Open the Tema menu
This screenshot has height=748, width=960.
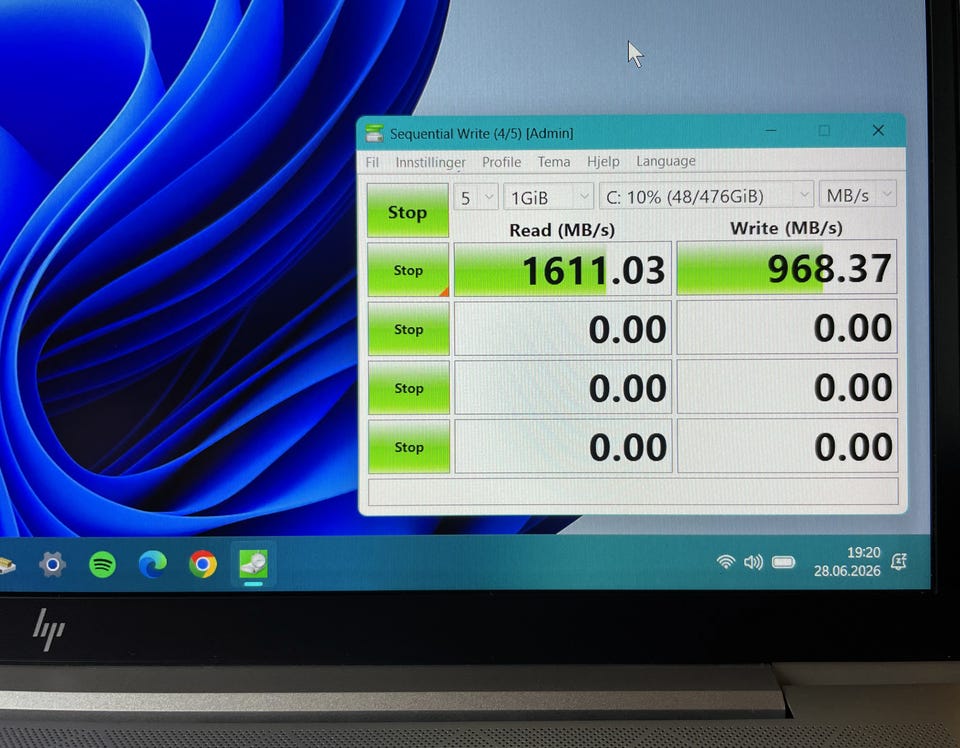(x=554, y=162)
